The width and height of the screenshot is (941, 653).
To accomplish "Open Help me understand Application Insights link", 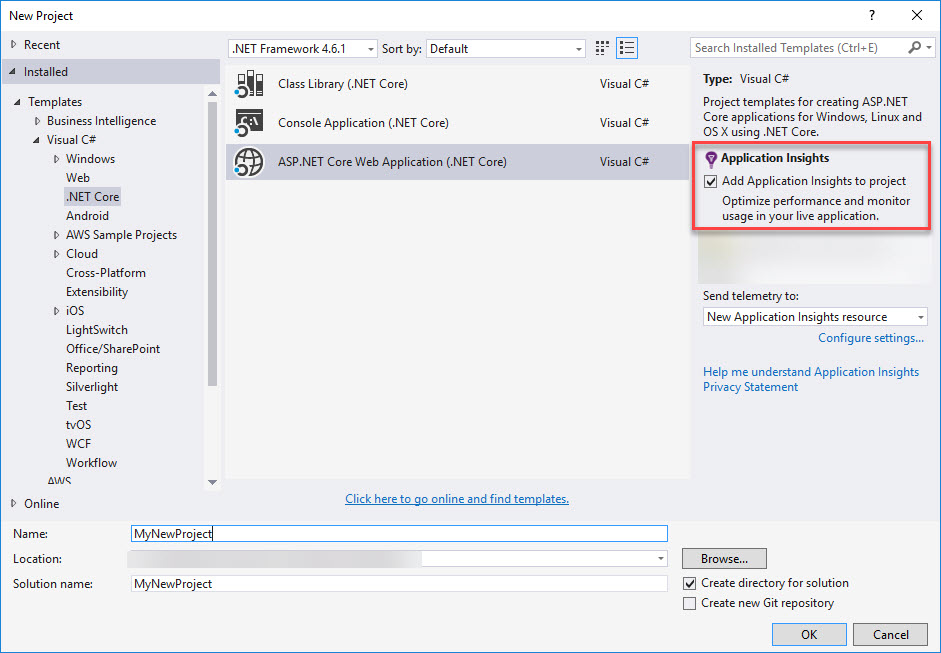I will click(x=811, y=372).
